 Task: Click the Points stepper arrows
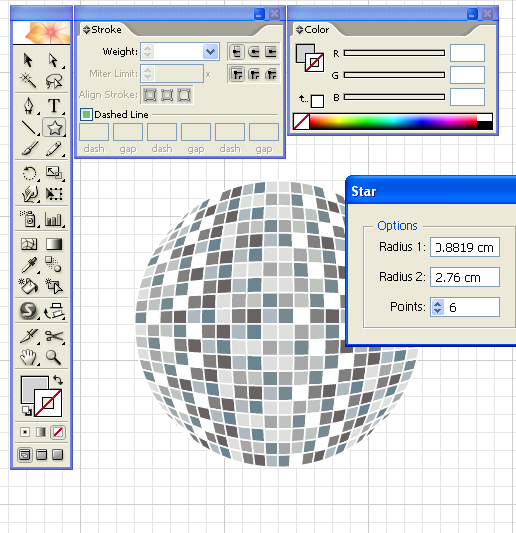coord(437,307)
